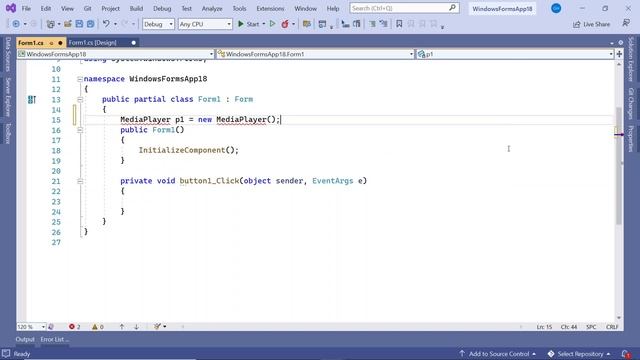Collapse the Form1 class block
The image size is (640, 360).
[80, 100]
